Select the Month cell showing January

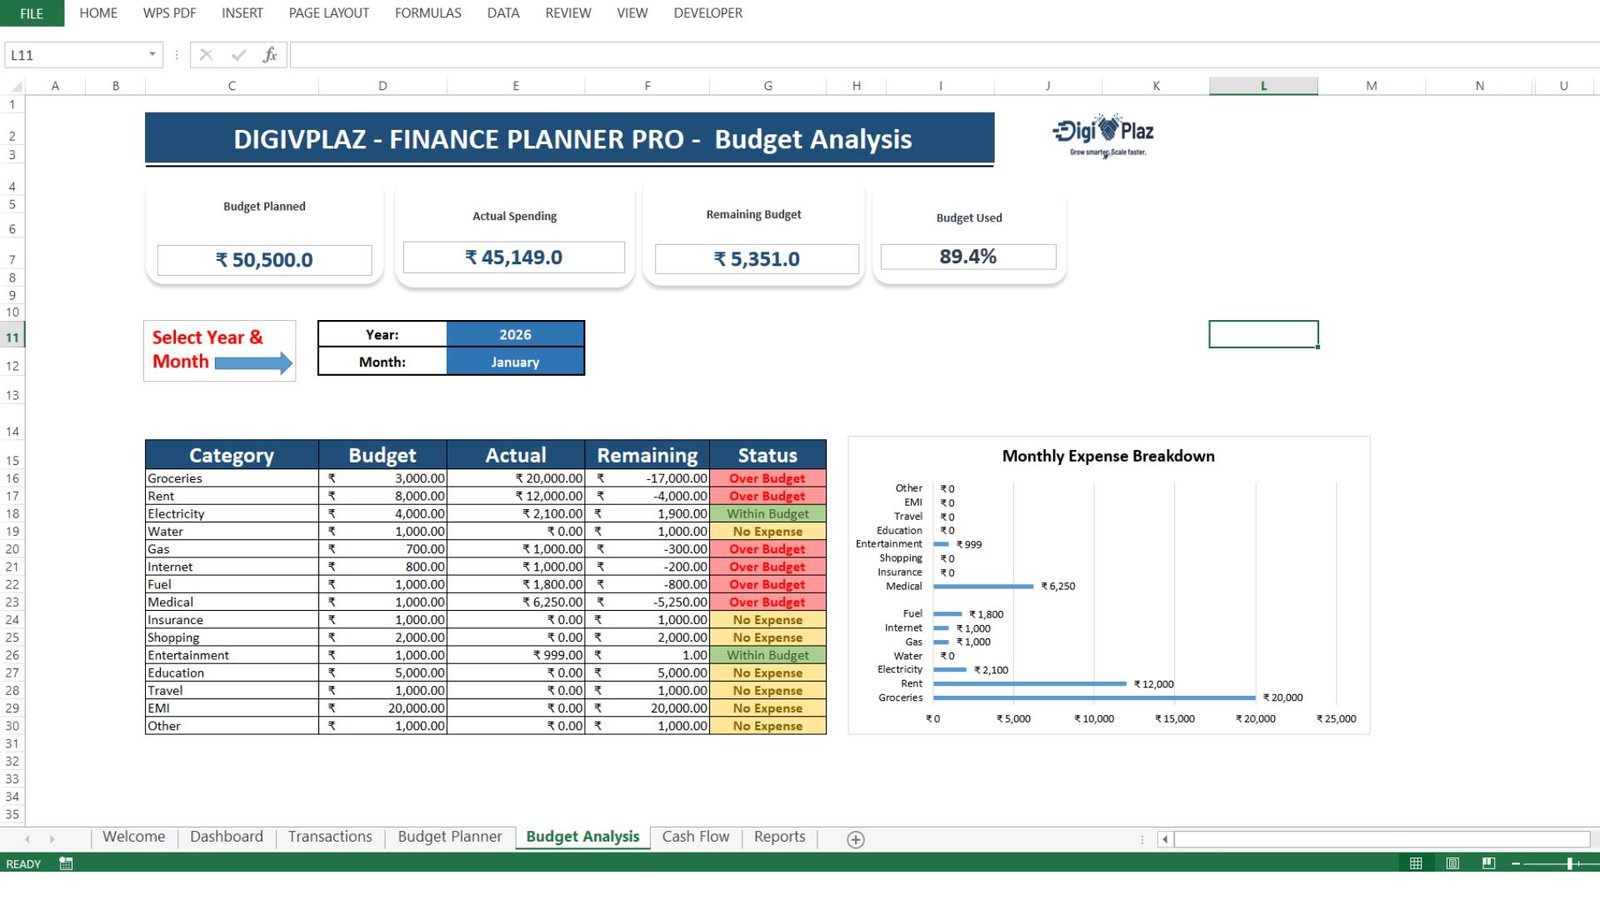tap(515, 362)
